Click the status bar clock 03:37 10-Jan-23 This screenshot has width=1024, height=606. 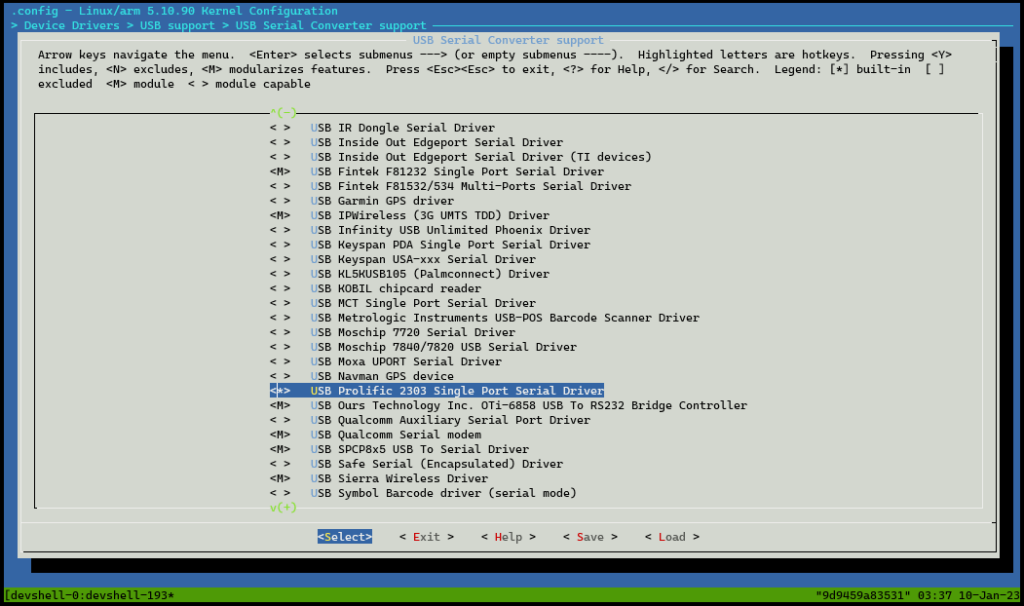point(968,595)
